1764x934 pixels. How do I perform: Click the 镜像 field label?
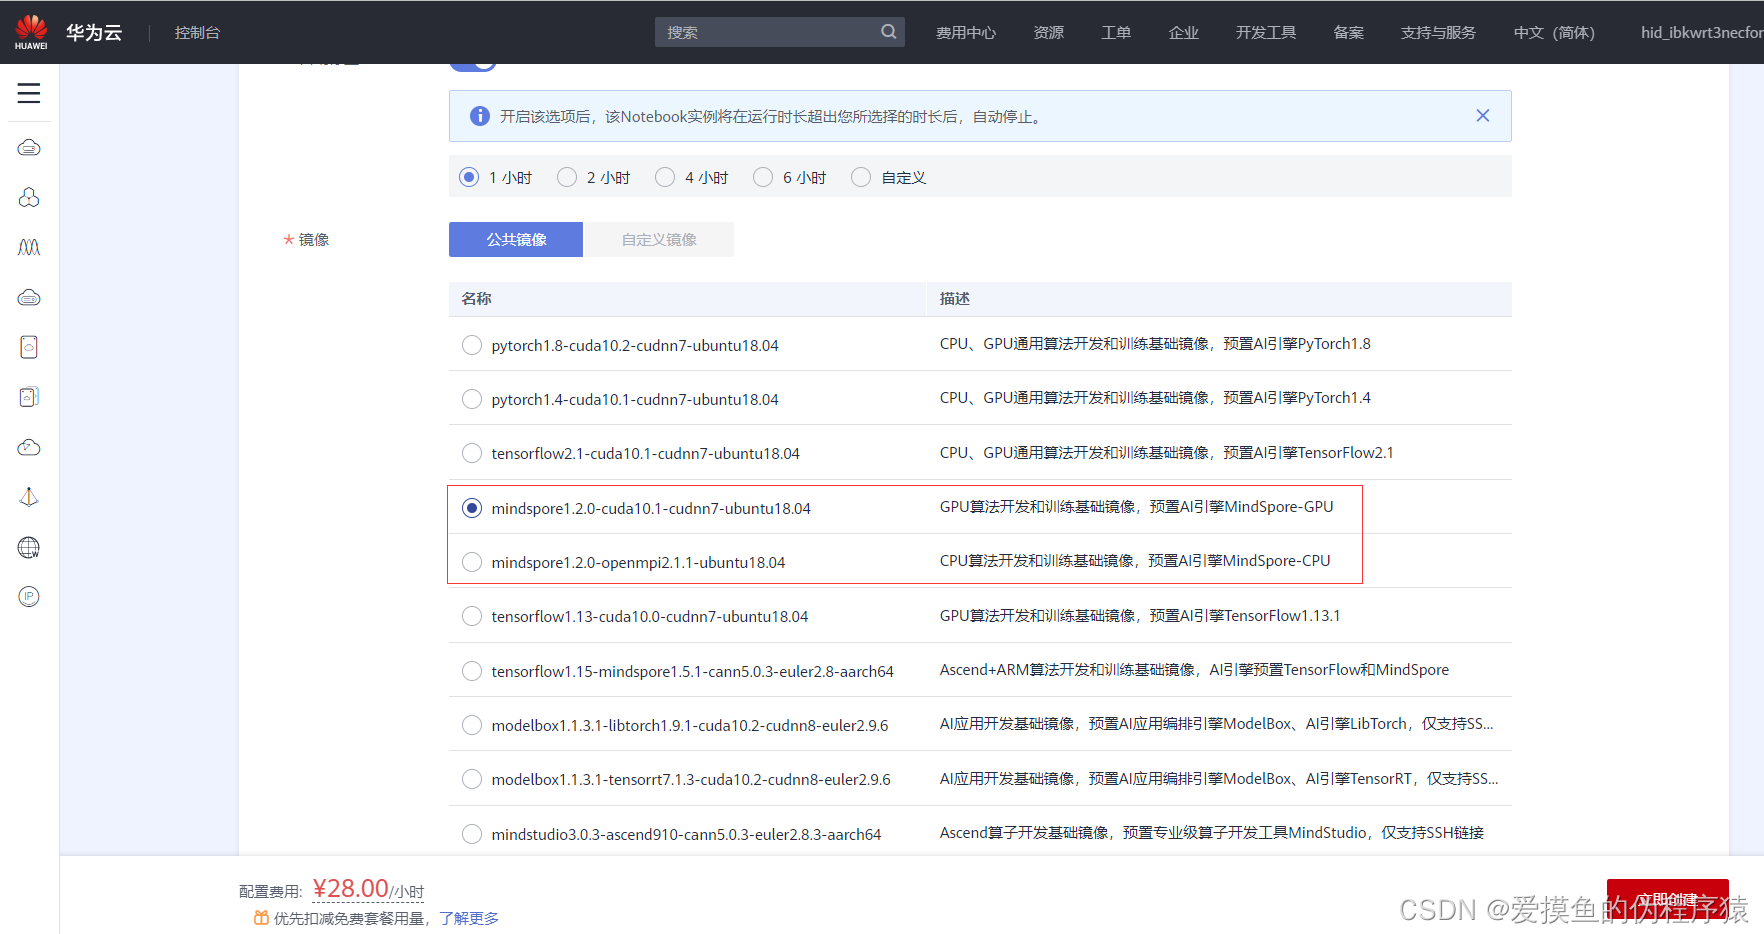point(314,239)
